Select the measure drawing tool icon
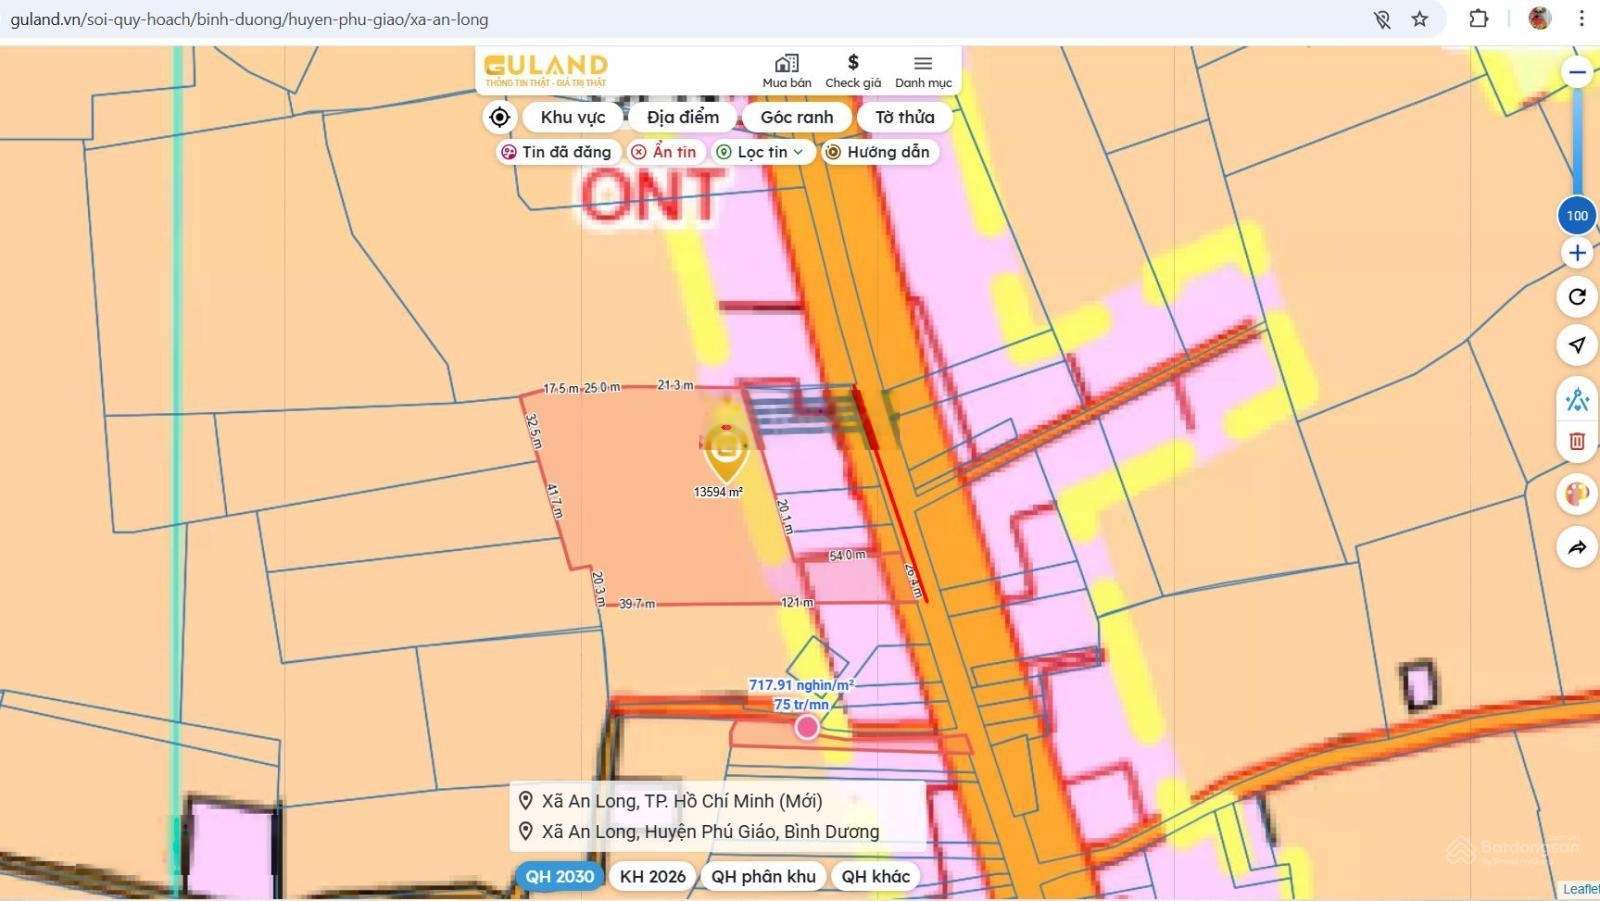This screenshot has width=1600, height=901. (1576, 400)
